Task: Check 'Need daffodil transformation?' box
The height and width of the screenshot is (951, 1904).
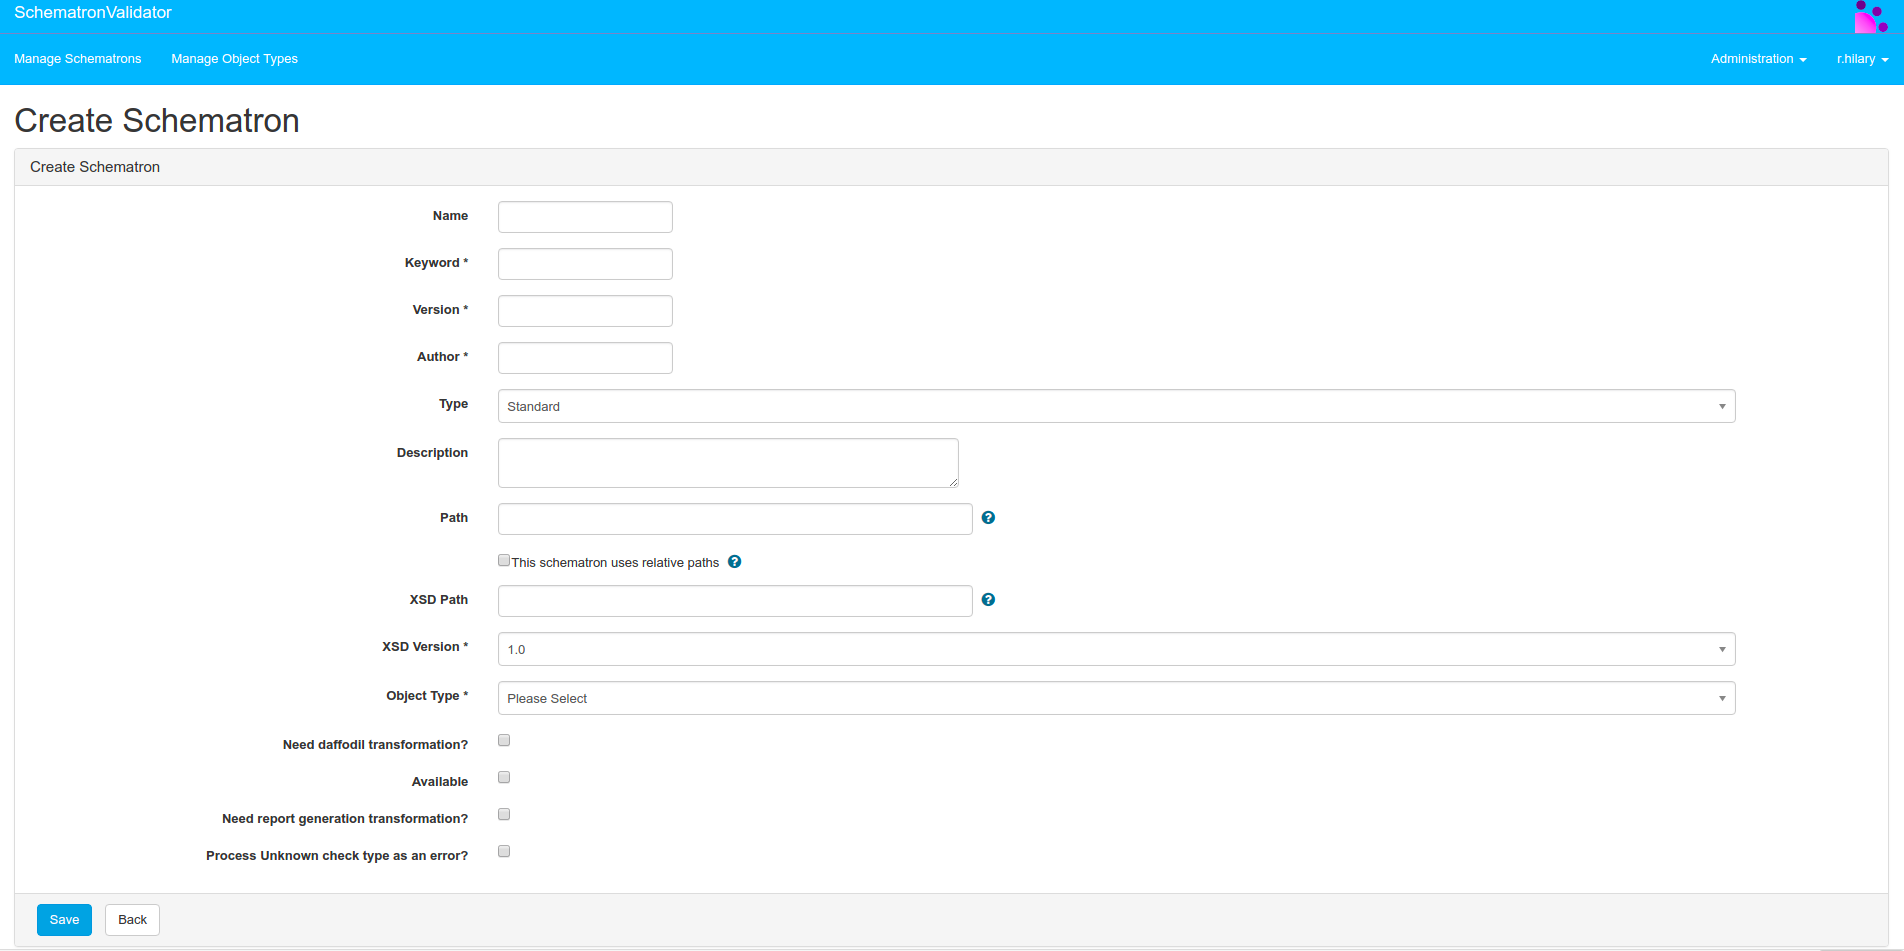Action: (504, 741)
